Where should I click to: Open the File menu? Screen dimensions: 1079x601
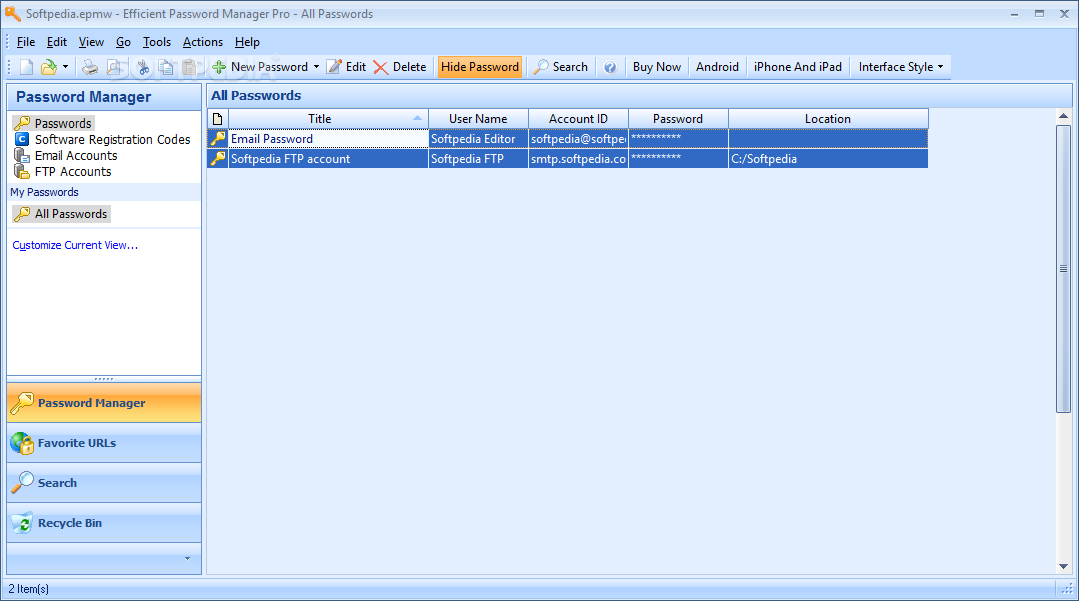pos(25,42)
